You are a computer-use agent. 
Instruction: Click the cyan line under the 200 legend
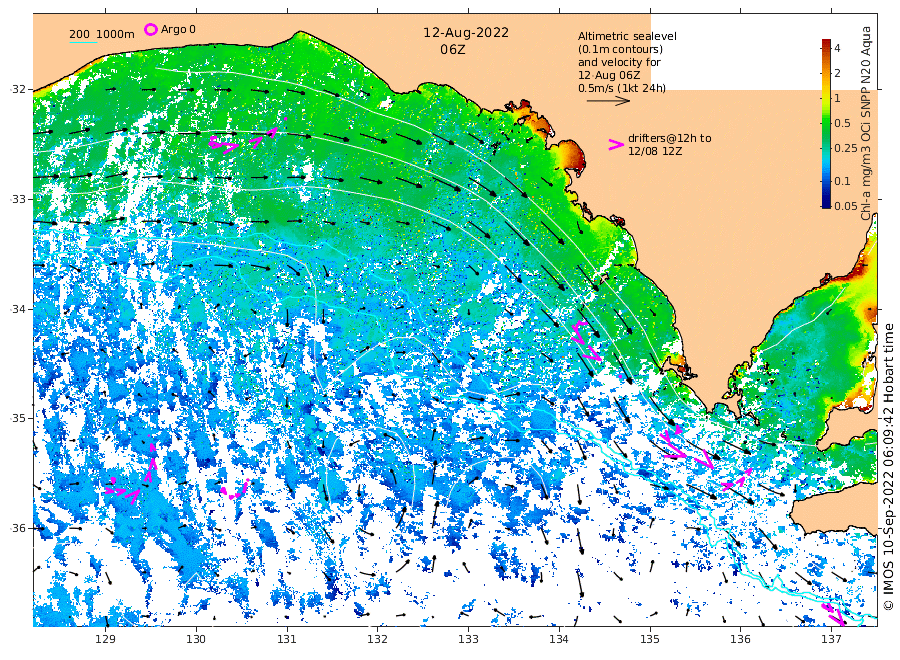coord(83,42)
